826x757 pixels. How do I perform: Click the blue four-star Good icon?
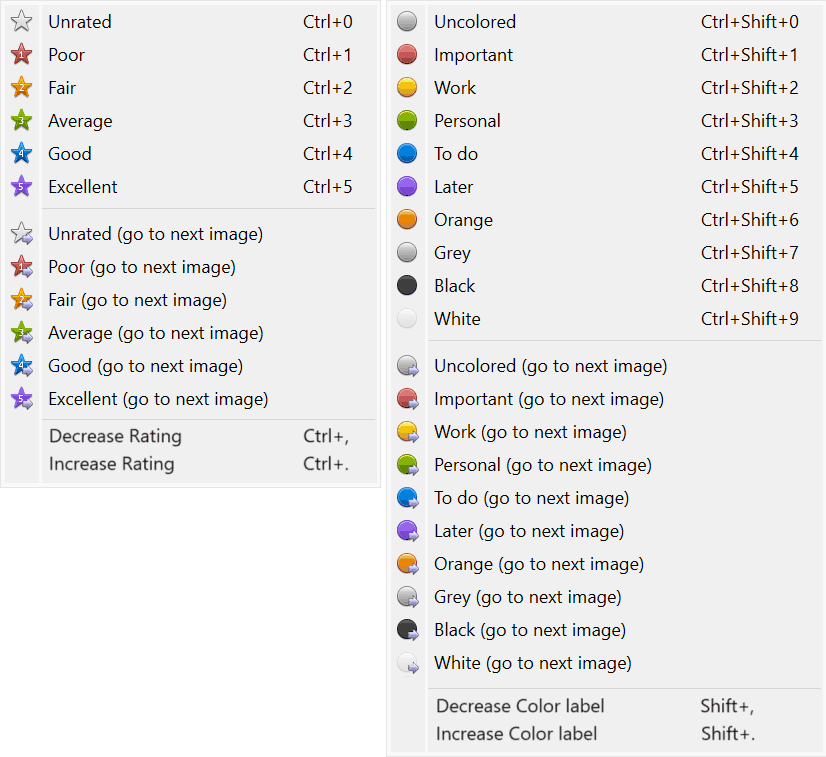click(21, 154)
